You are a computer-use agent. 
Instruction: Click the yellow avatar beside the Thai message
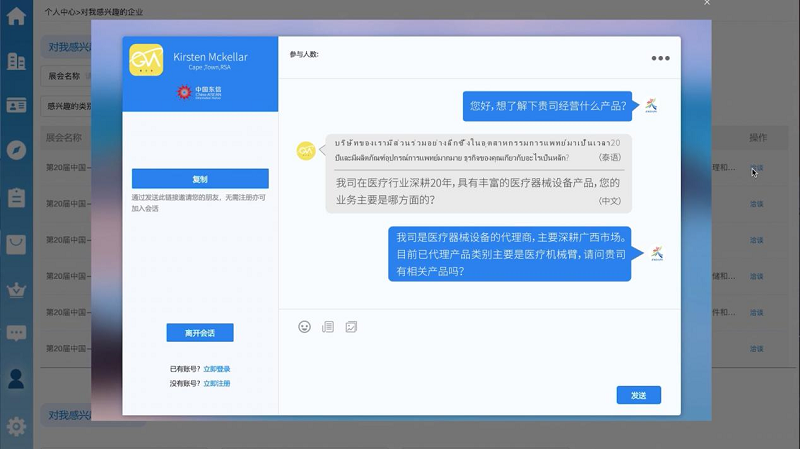tap(306, 151)
